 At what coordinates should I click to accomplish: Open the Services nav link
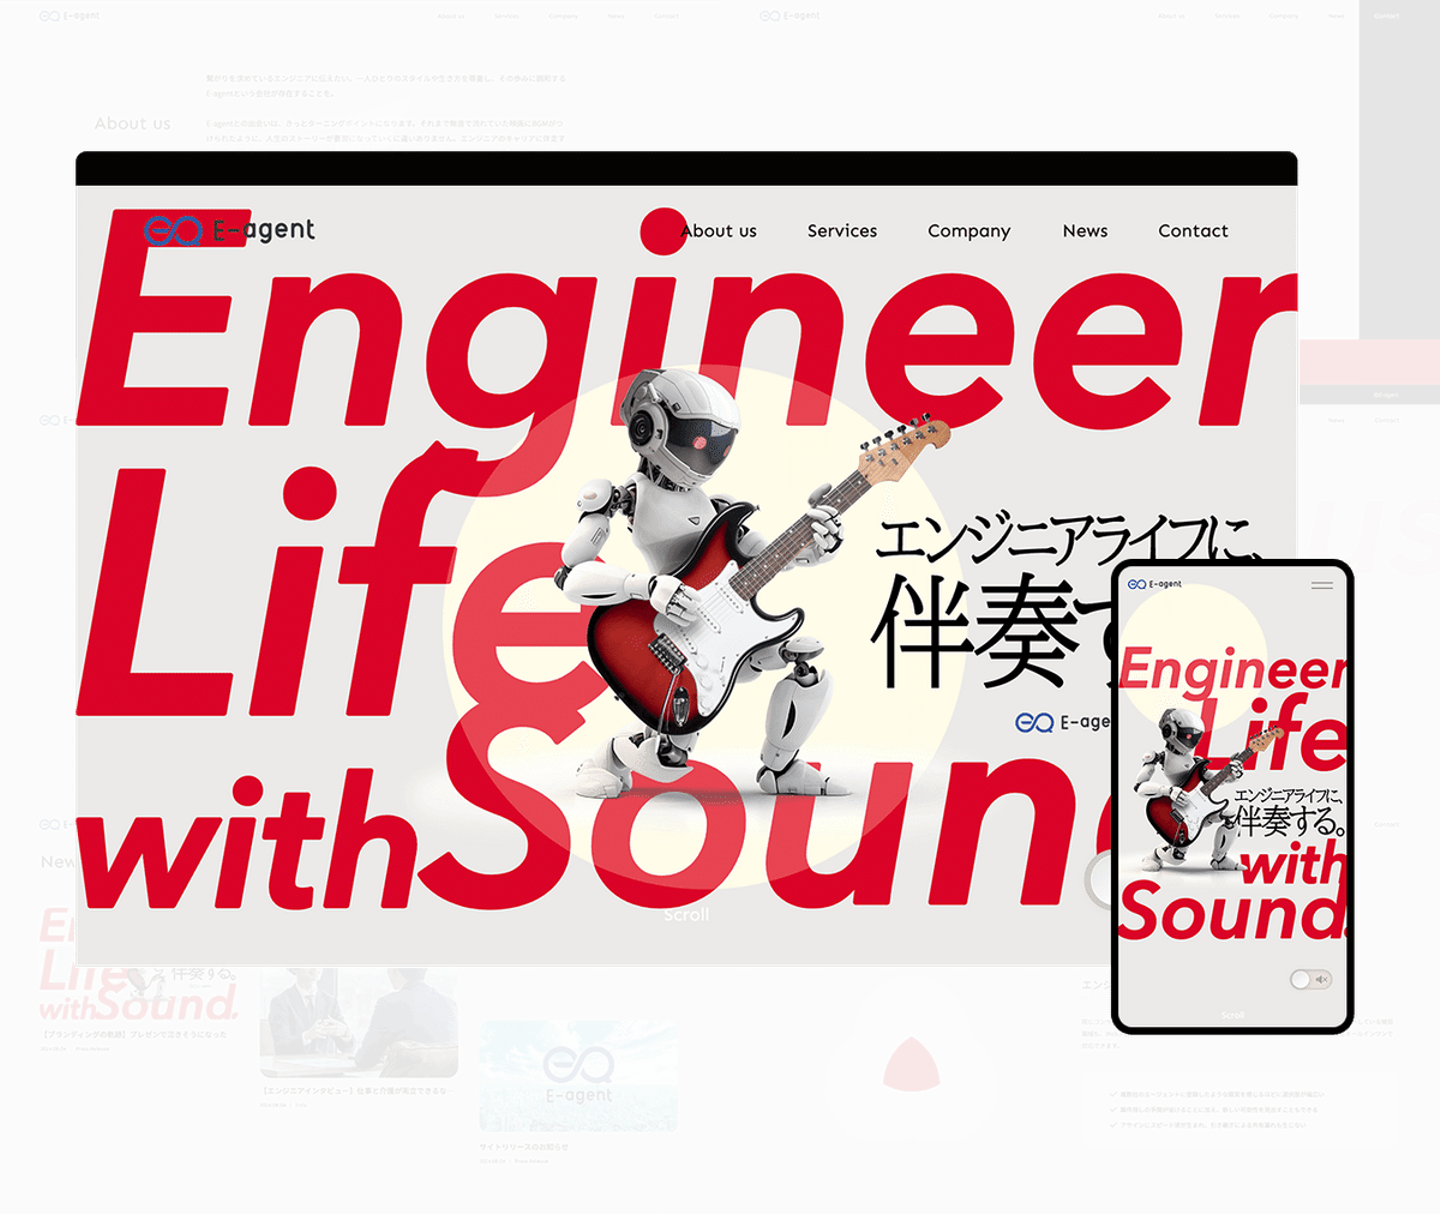842,231
